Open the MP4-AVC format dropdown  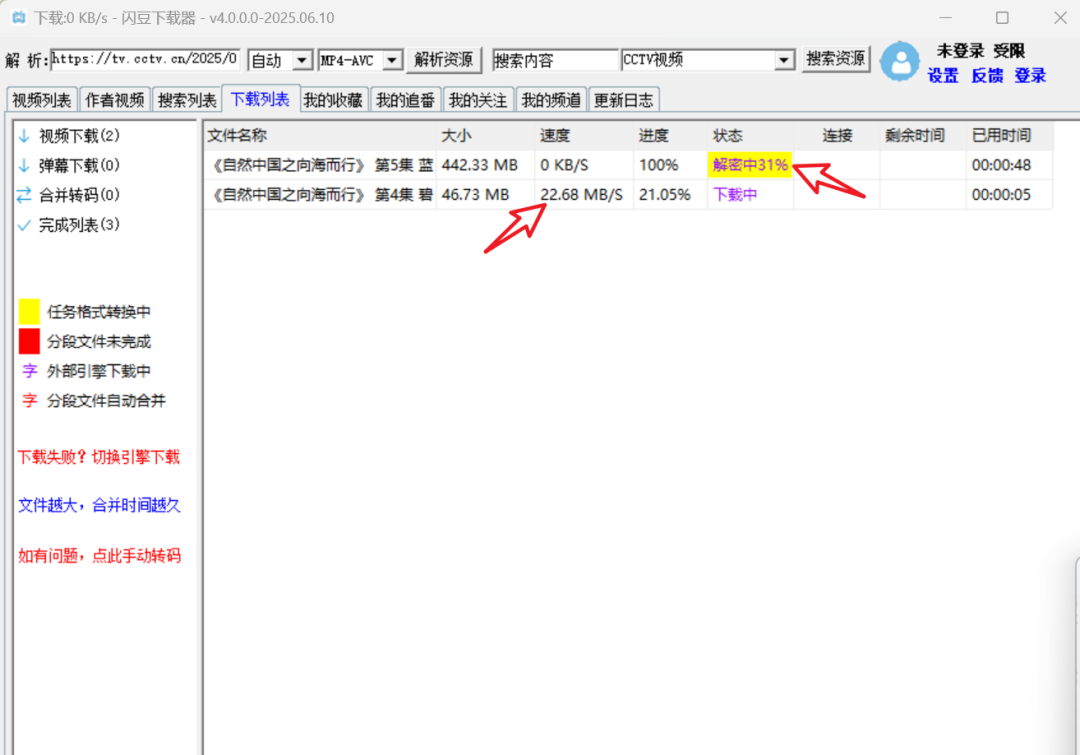[x=392, y=61]
